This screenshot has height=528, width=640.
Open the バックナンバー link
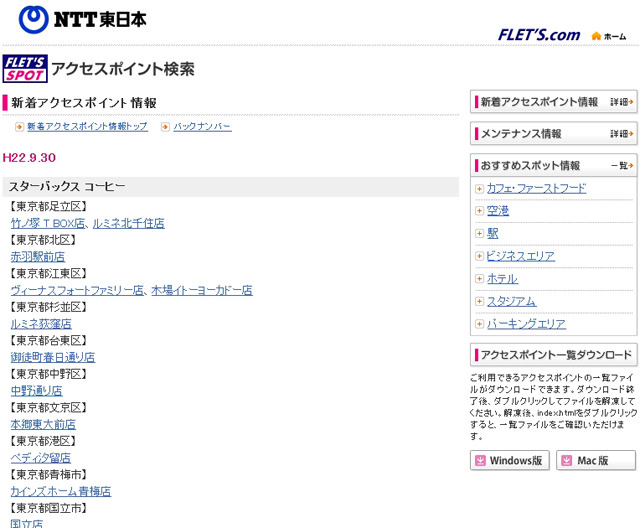coord(202,126)
